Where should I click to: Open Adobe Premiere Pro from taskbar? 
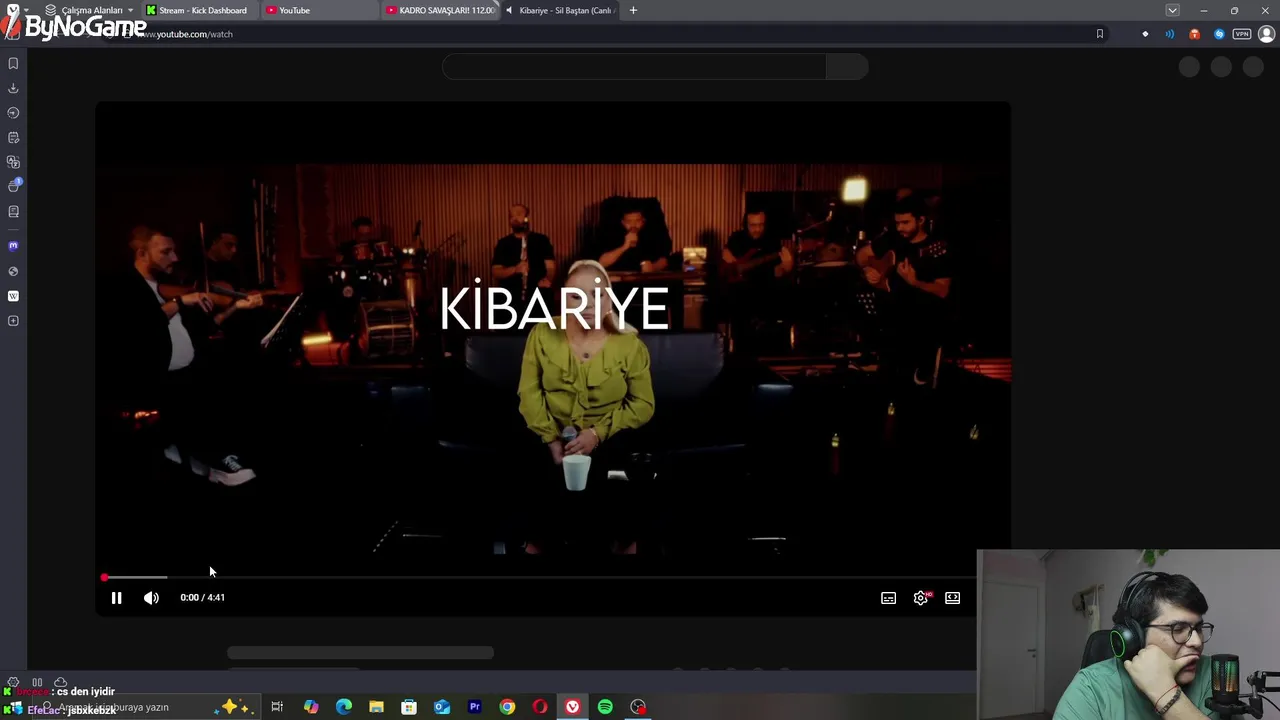[475, 708]
